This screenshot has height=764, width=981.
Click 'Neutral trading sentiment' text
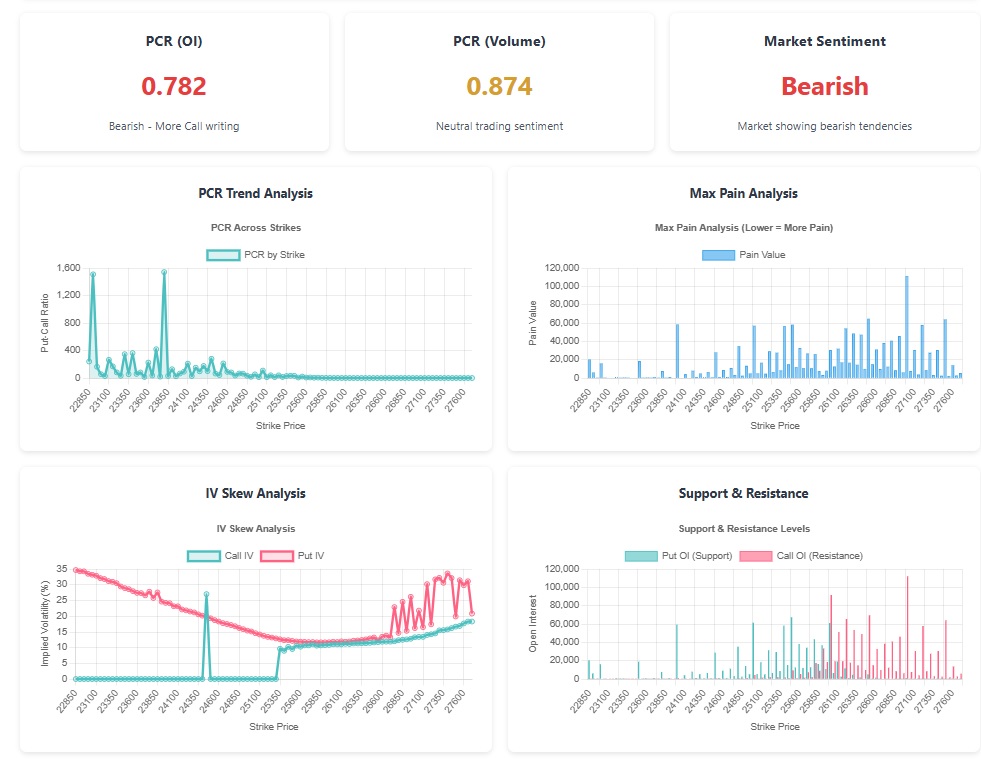(499, 126)
